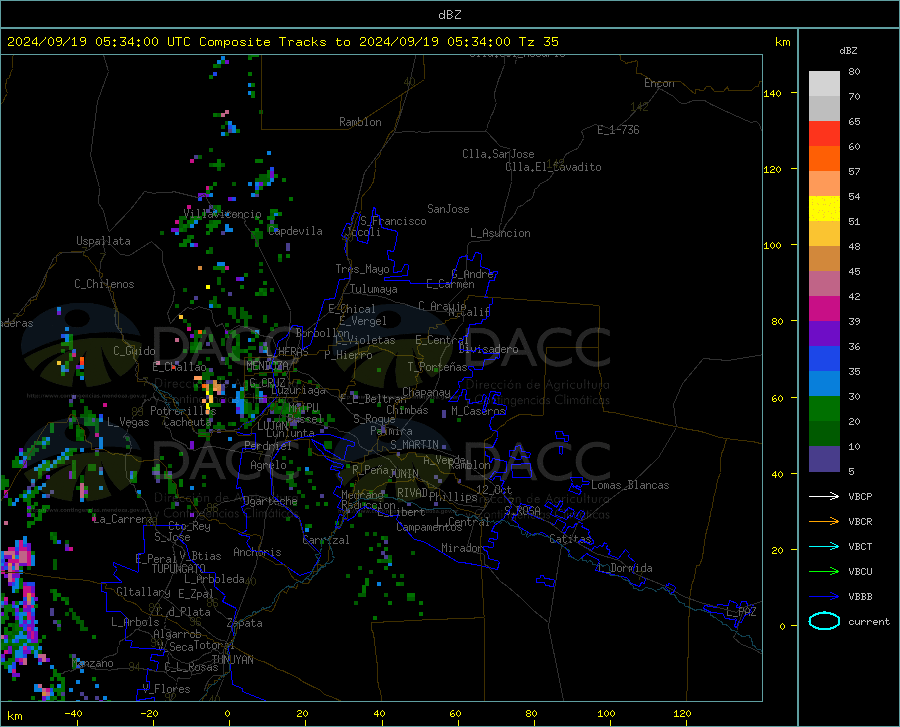Screen dimensions: 900x727
Task: Click the green VBCU arrow legend icon
Action: 824,572
